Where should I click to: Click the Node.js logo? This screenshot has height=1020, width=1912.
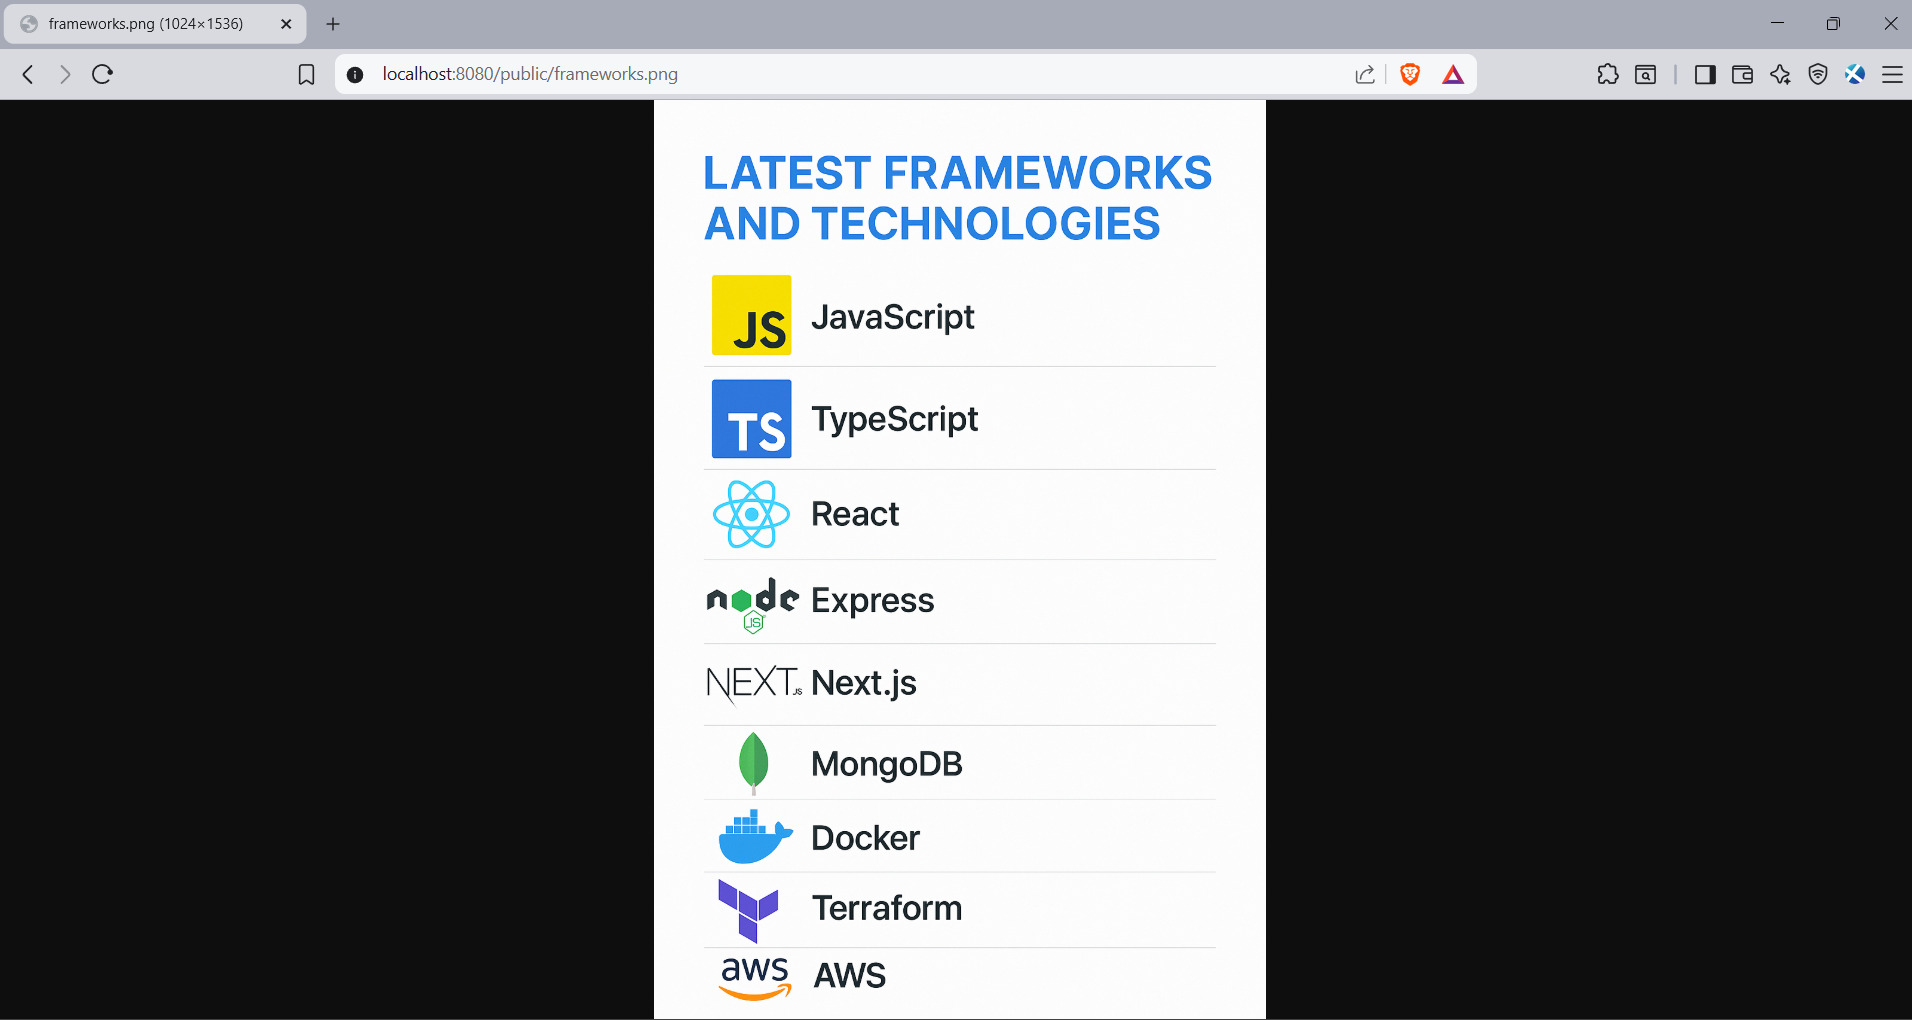(752, 604)
